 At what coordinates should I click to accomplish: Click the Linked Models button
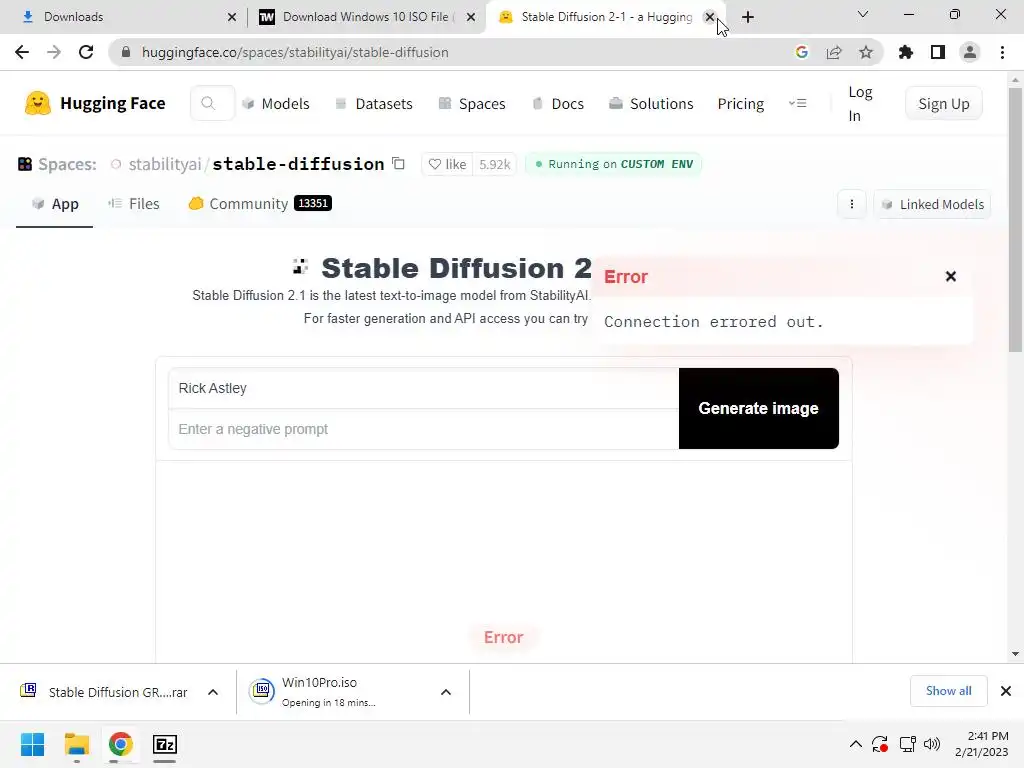coord(932,204)
